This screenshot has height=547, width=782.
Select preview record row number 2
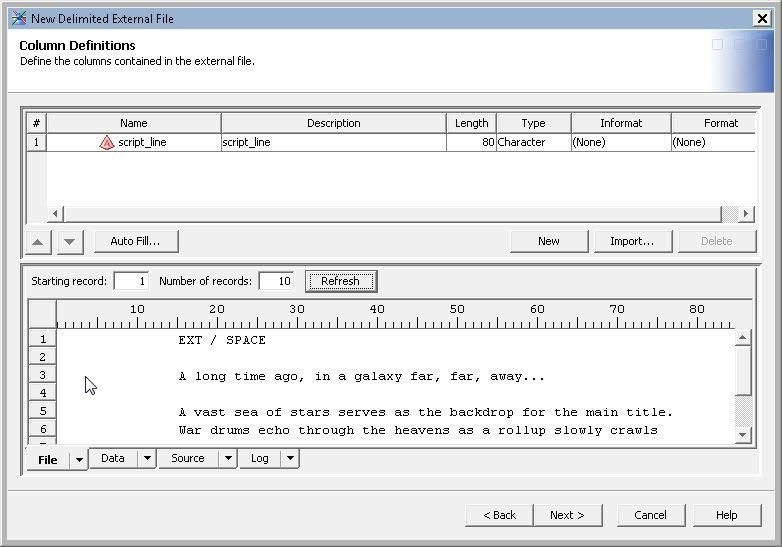43,357
